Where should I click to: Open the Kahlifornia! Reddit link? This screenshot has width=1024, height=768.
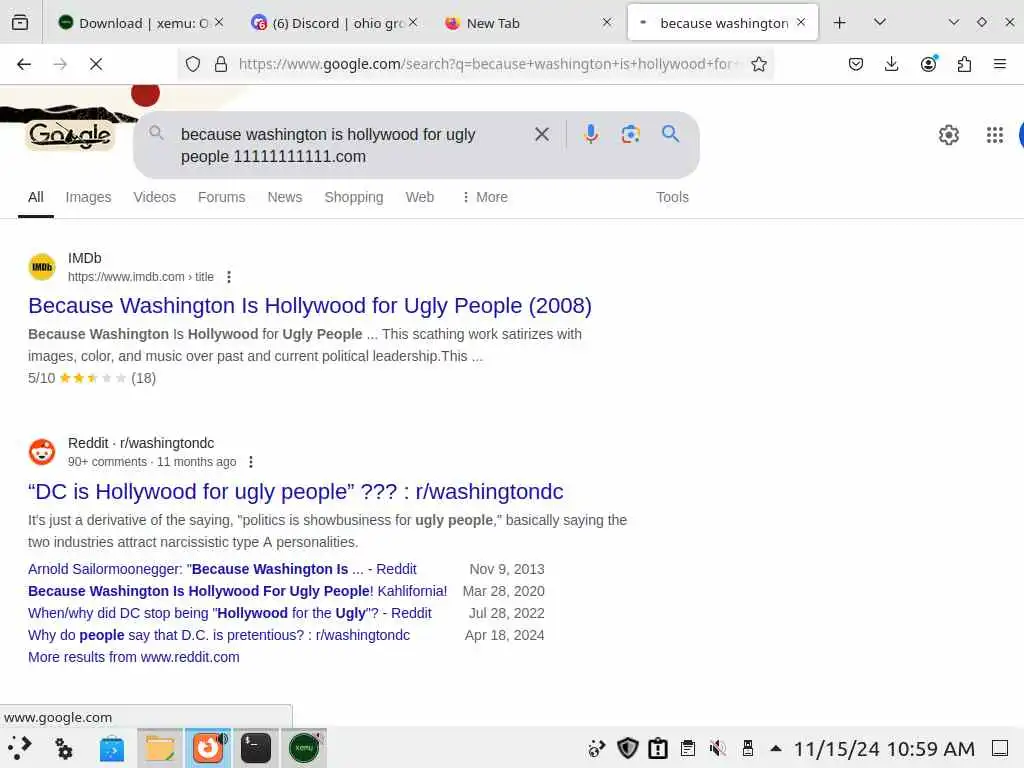pyautogui.click(x=238, y=591)
